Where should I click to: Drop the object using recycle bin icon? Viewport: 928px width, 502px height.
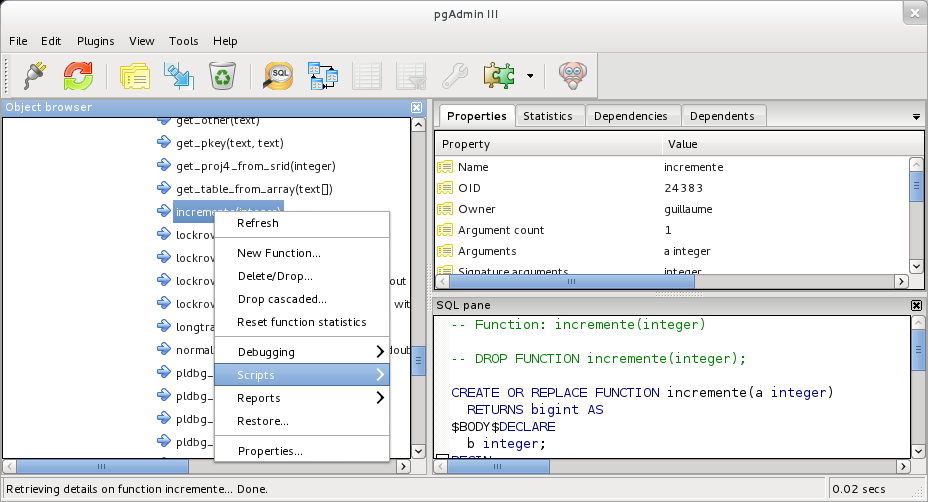coord(223,76)
